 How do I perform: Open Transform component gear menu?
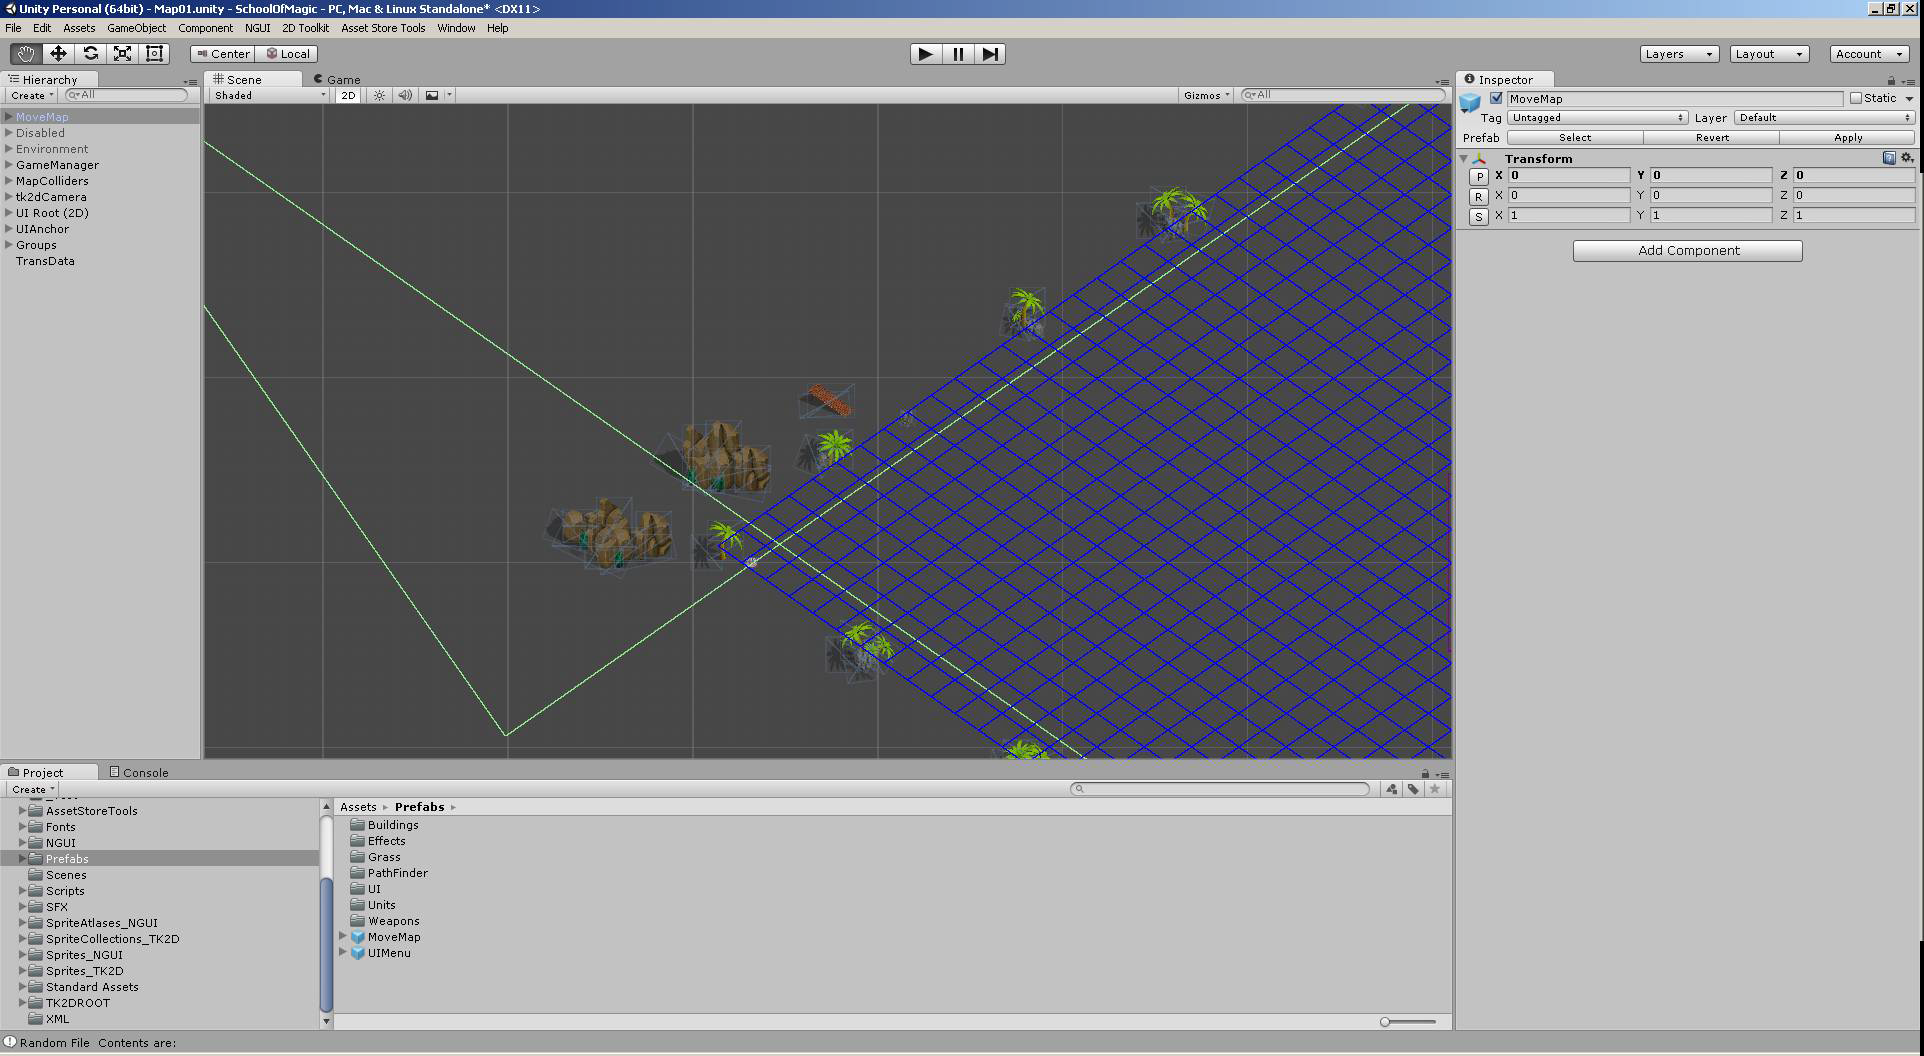pos(1907,158)
